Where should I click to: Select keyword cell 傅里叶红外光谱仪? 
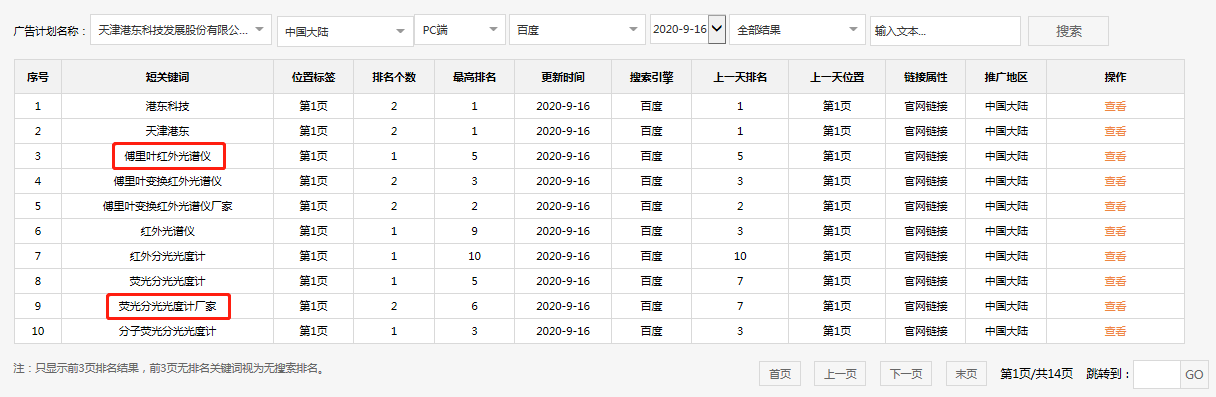tap(167, 156)
